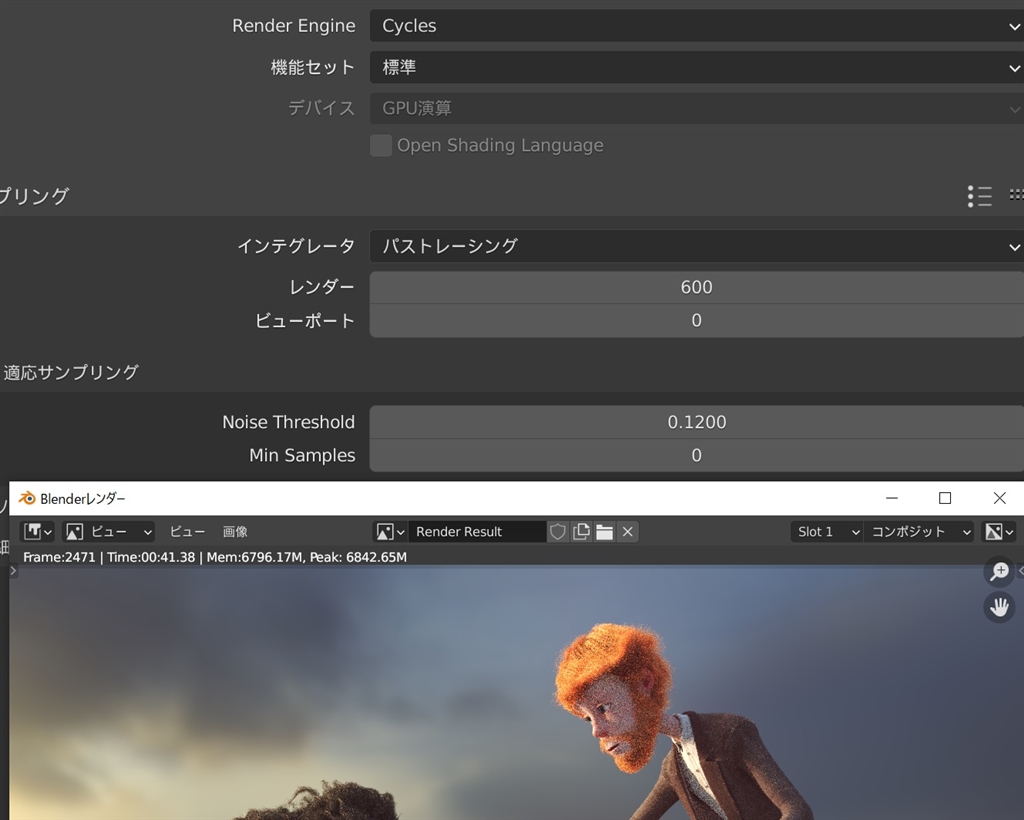Open the editor type selector in render window
Viewport: 1024px width, 820px height.
(x=37, y=532)
